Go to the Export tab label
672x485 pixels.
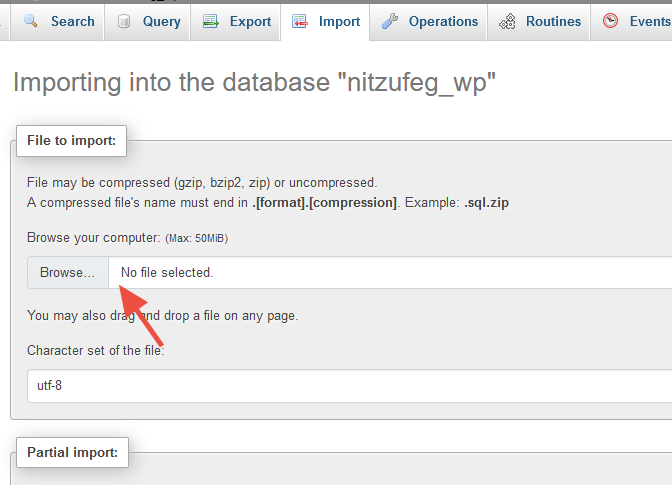click(249, 21)
